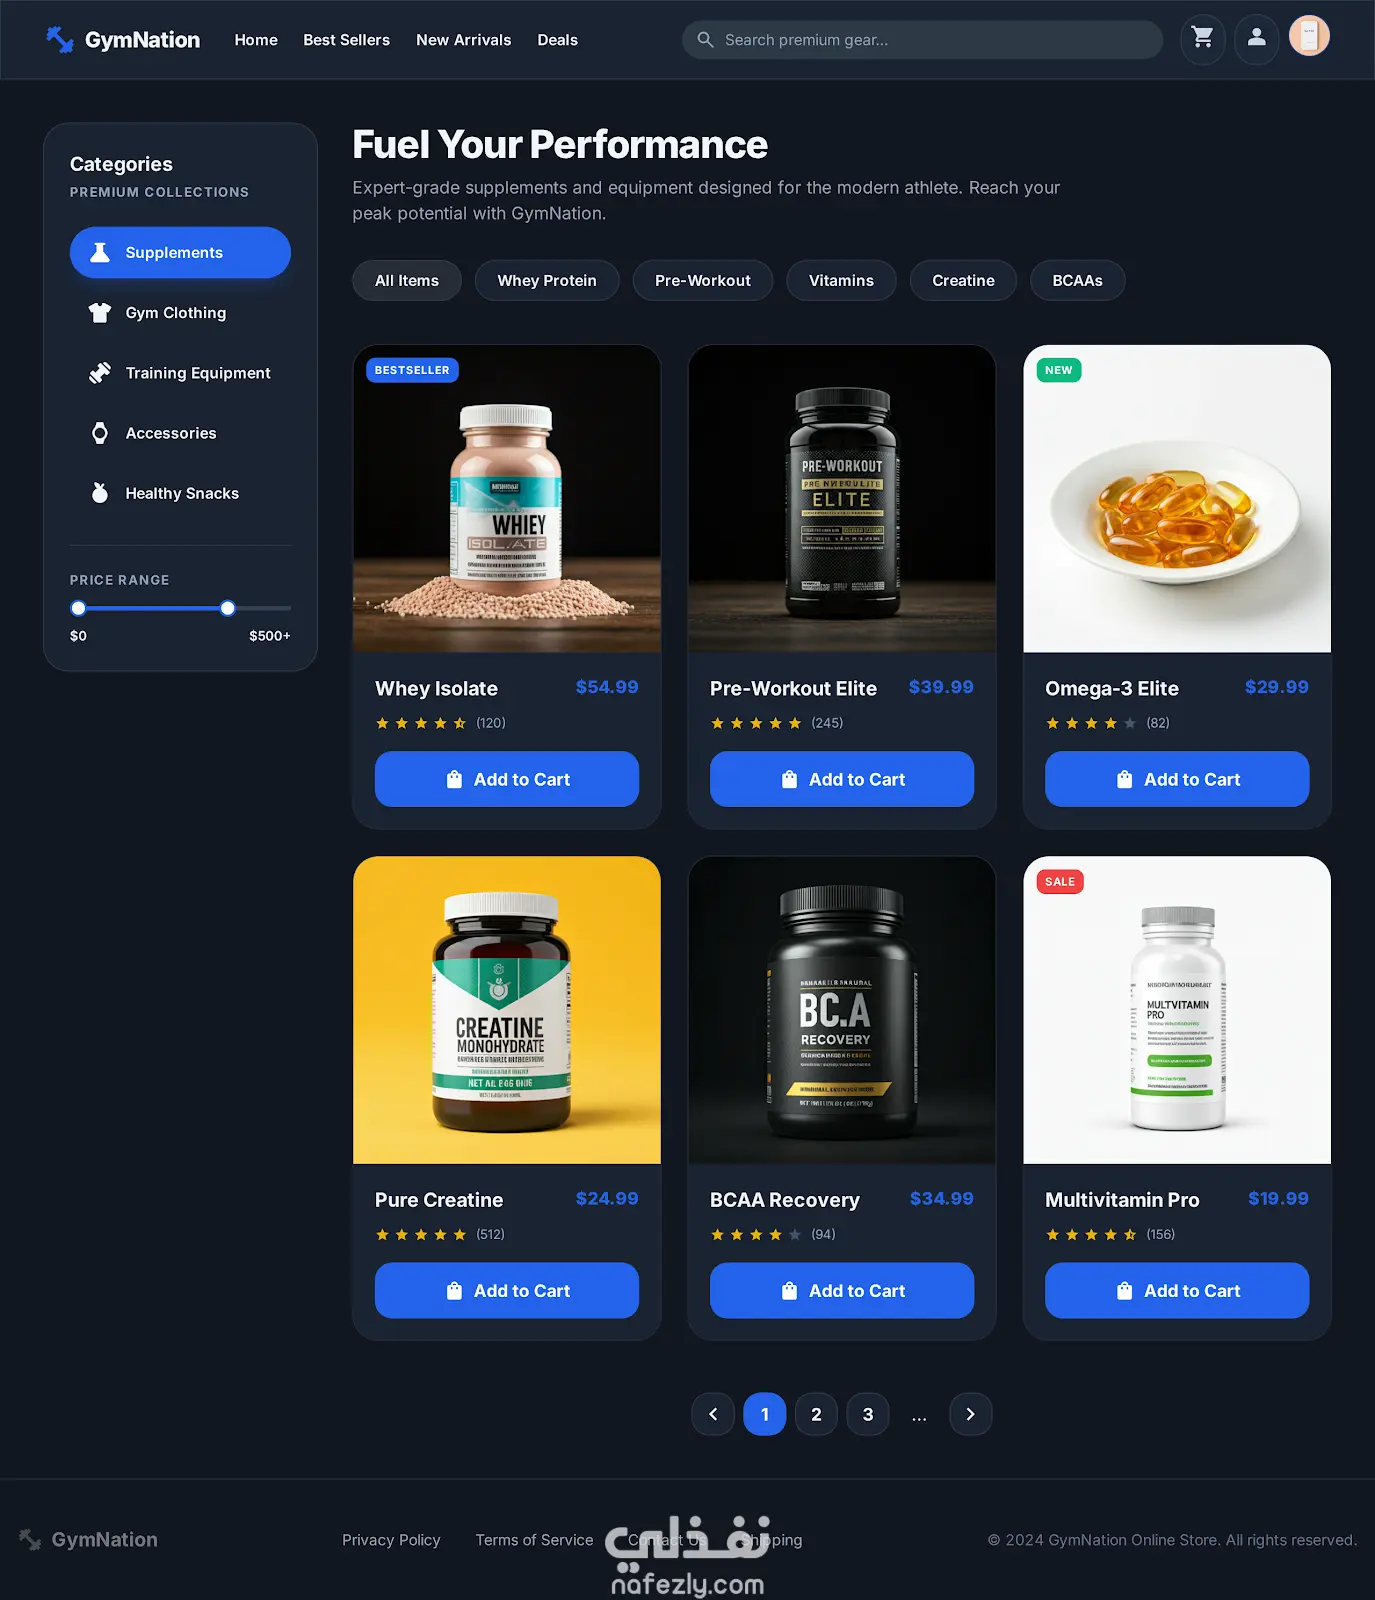This screenshot has width=1375, height=1600.
Task: Open Best Sellers in navigation
Action: (x=347, y=40)
